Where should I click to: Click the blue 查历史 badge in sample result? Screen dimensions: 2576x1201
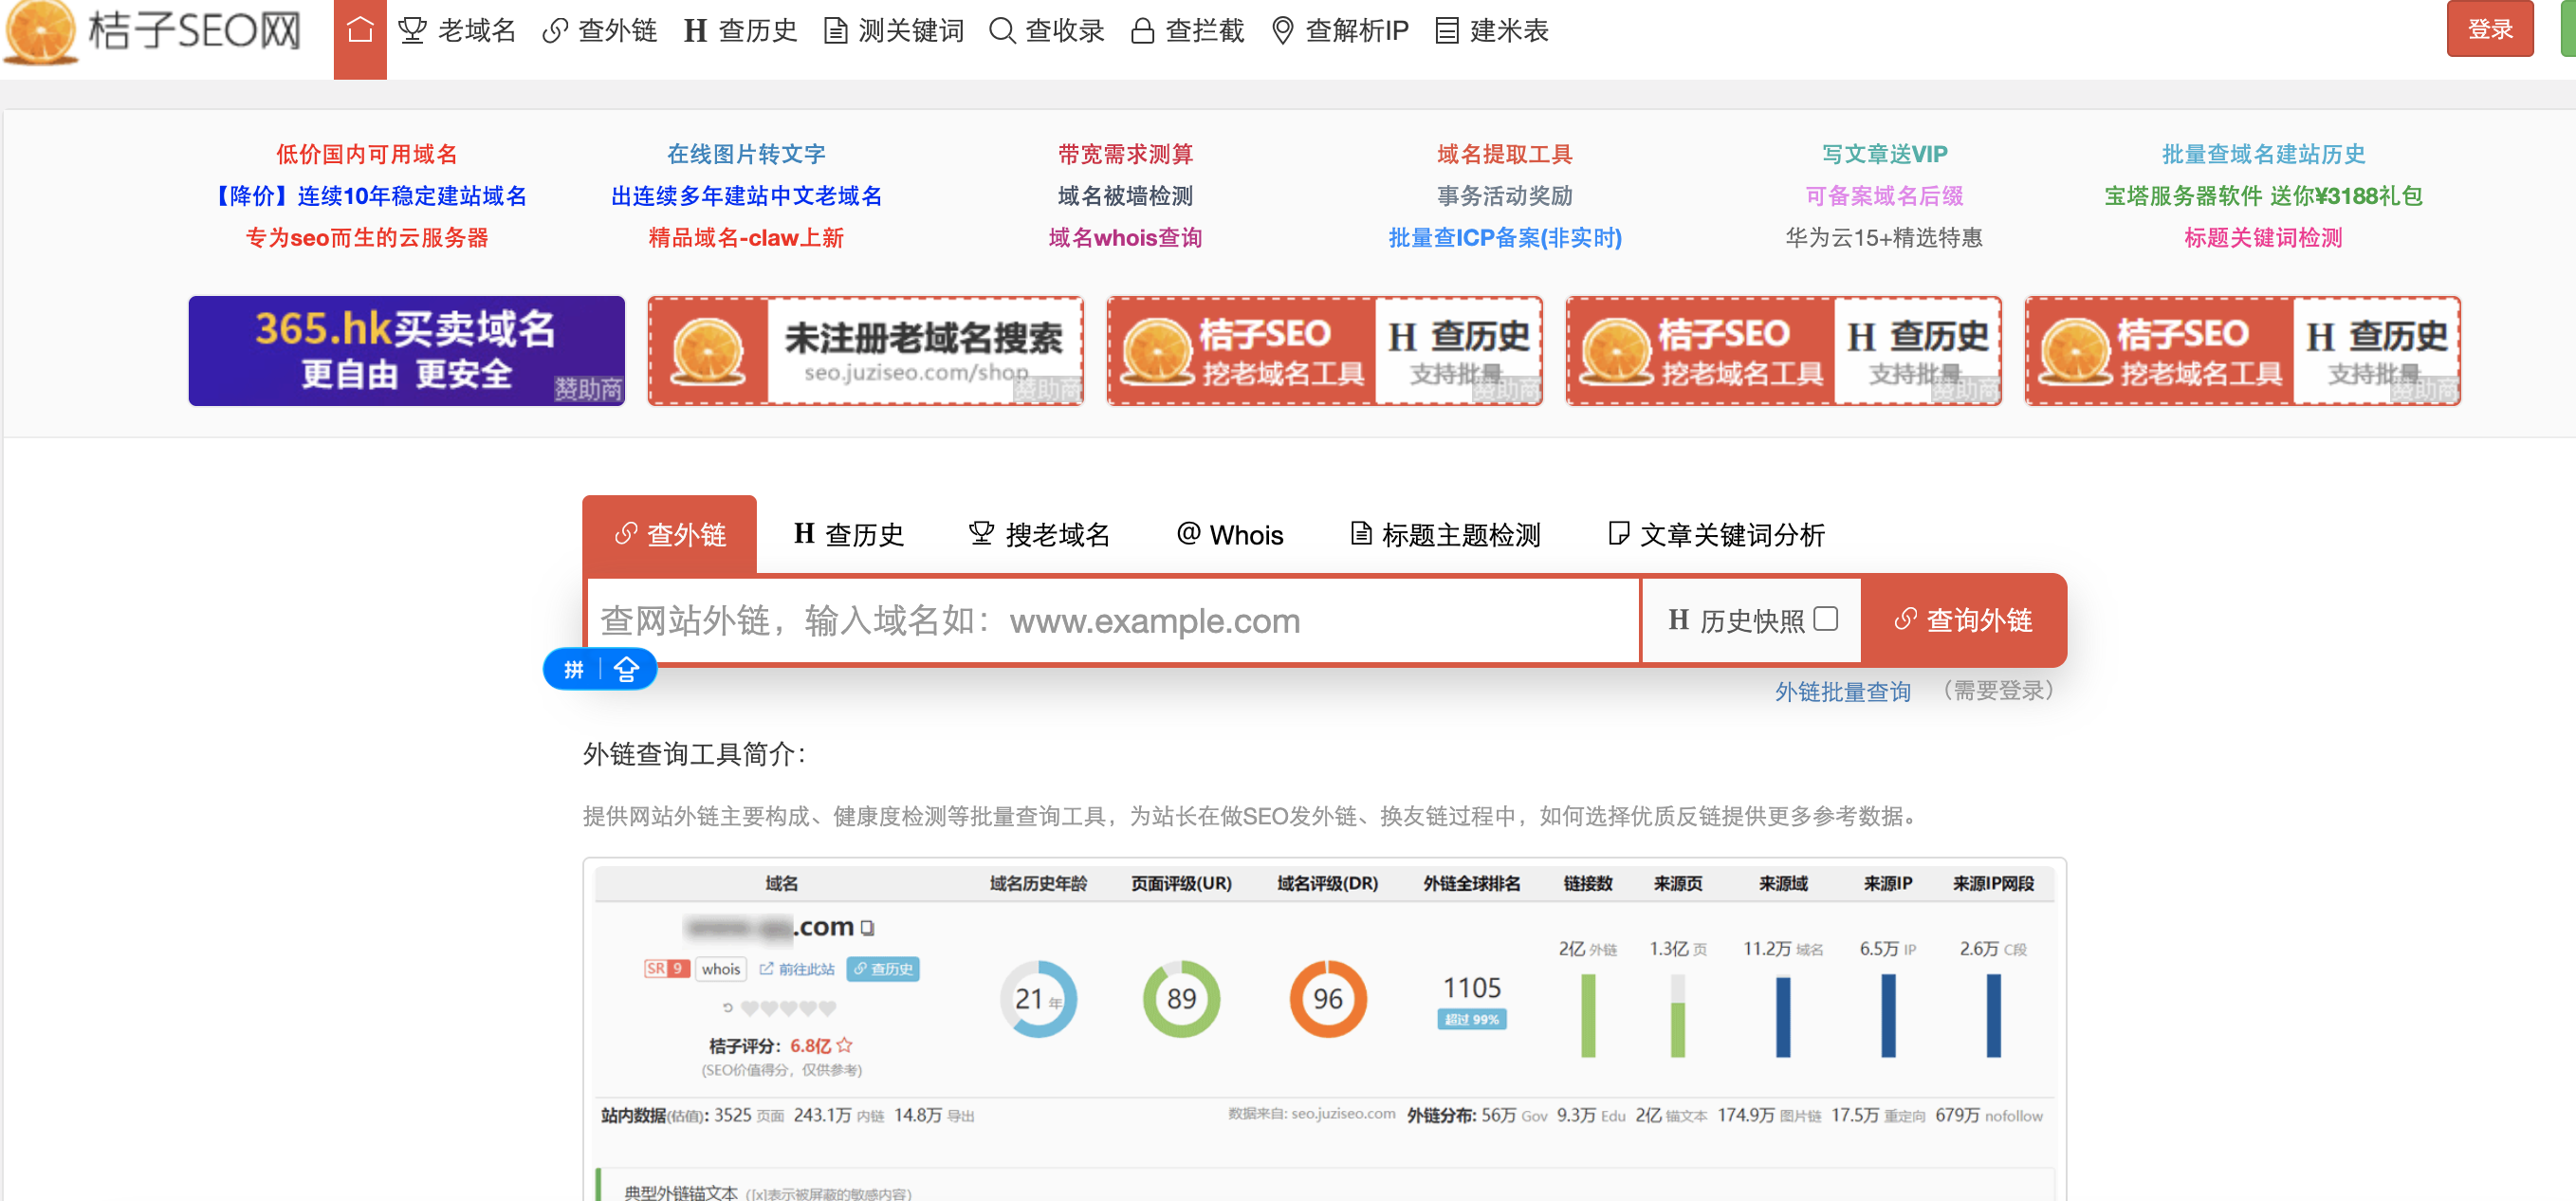[883, 969]
